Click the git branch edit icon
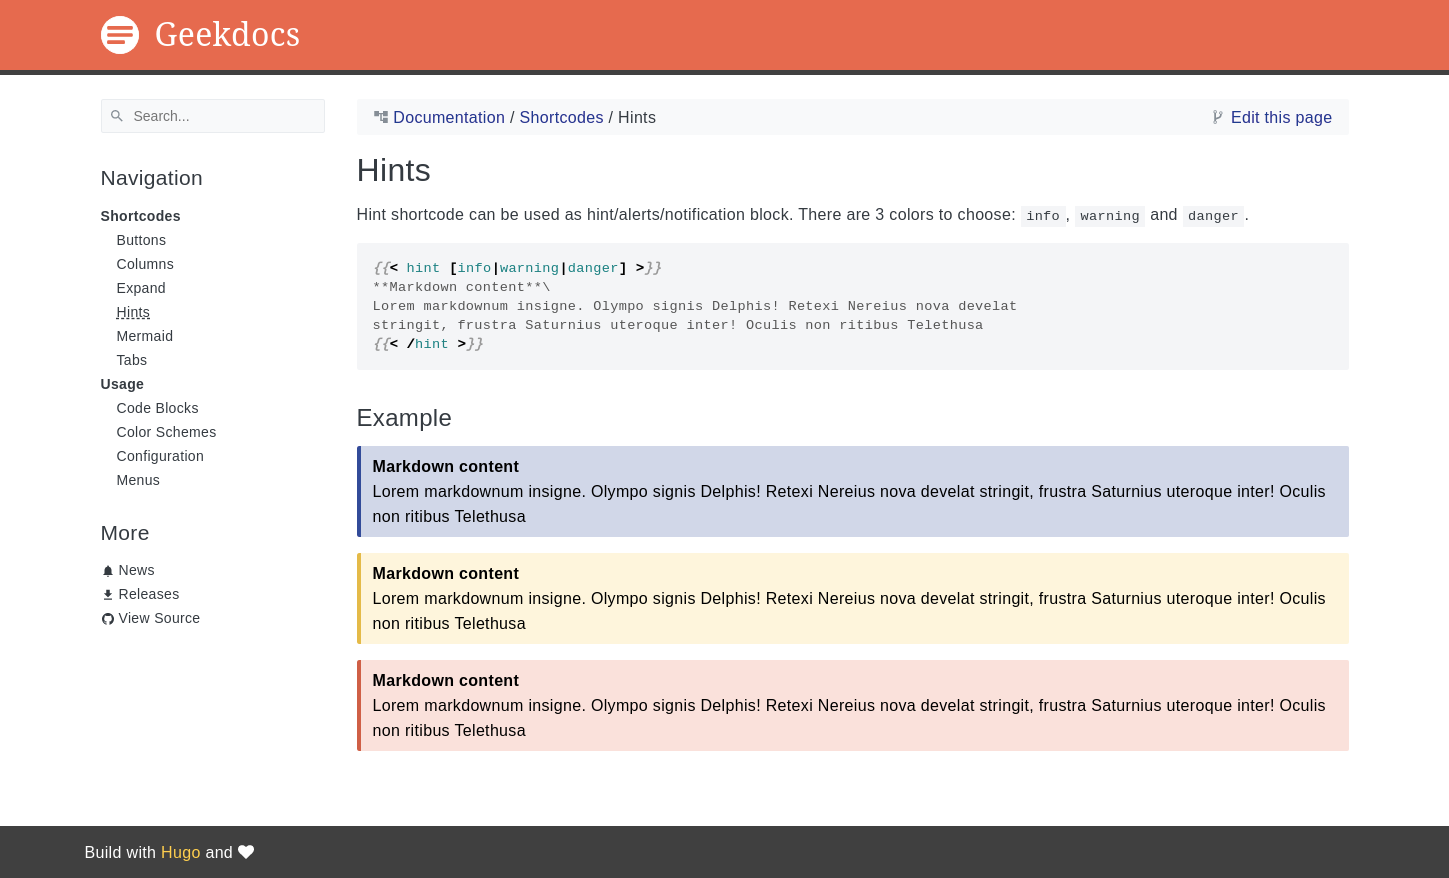1449x878 pixels. click(1217, 117)
